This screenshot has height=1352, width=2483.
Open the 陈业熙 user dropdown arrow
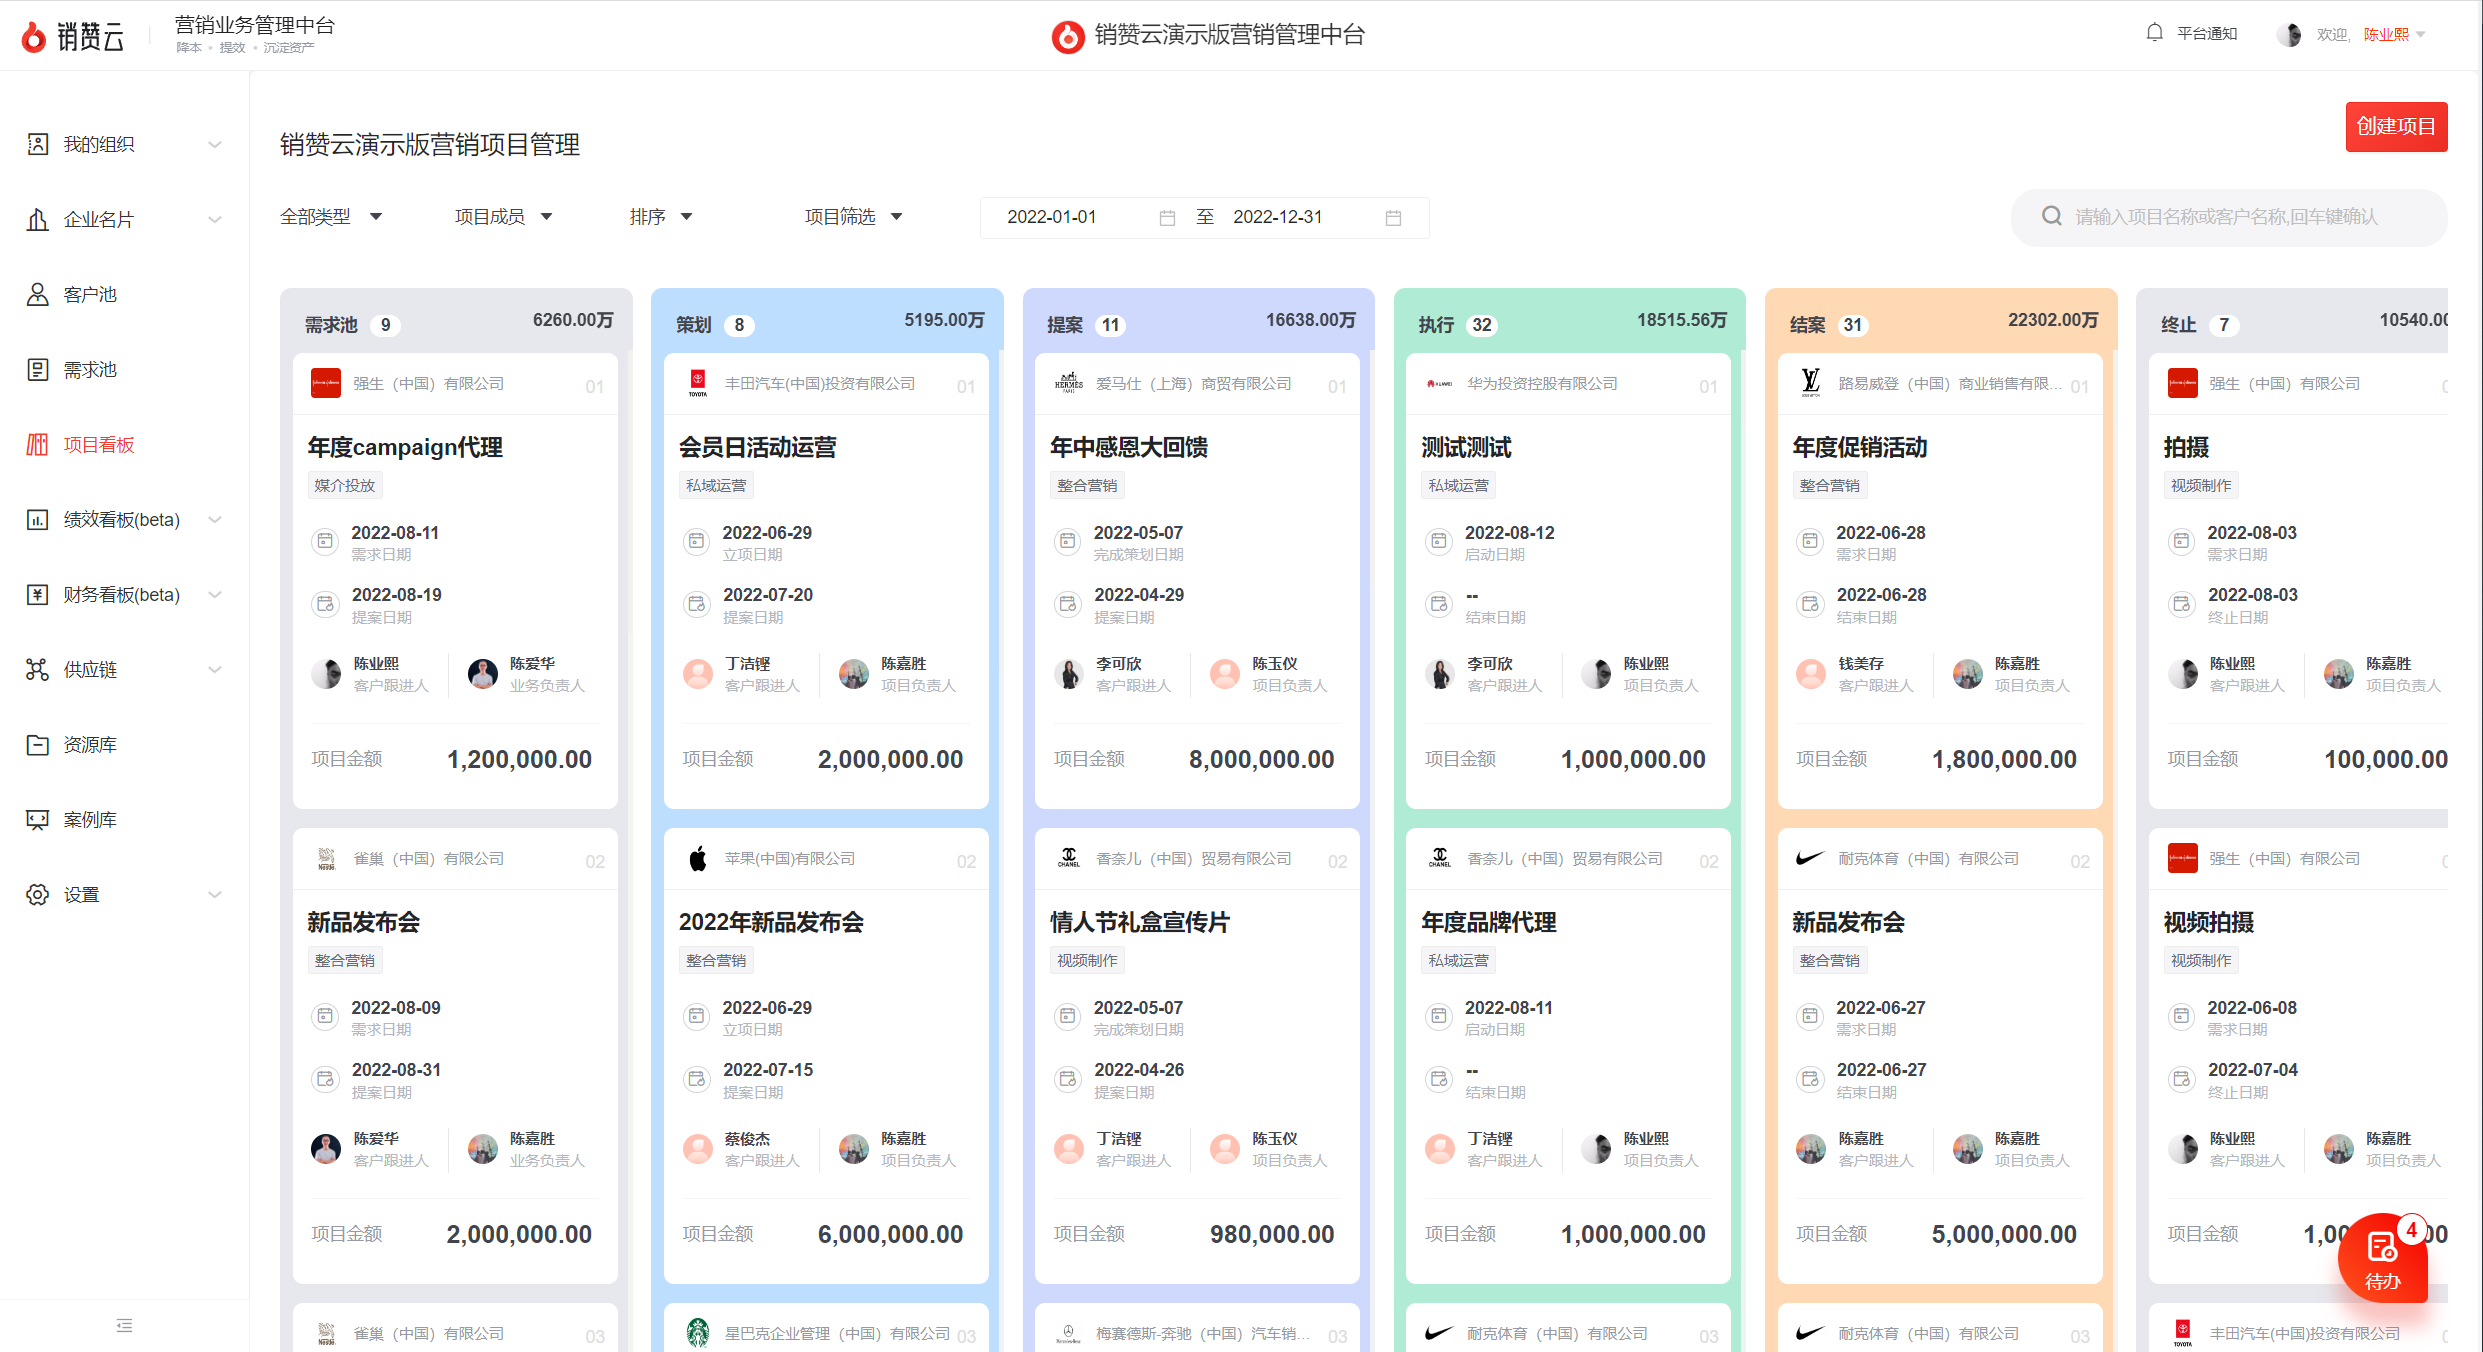2421,35
